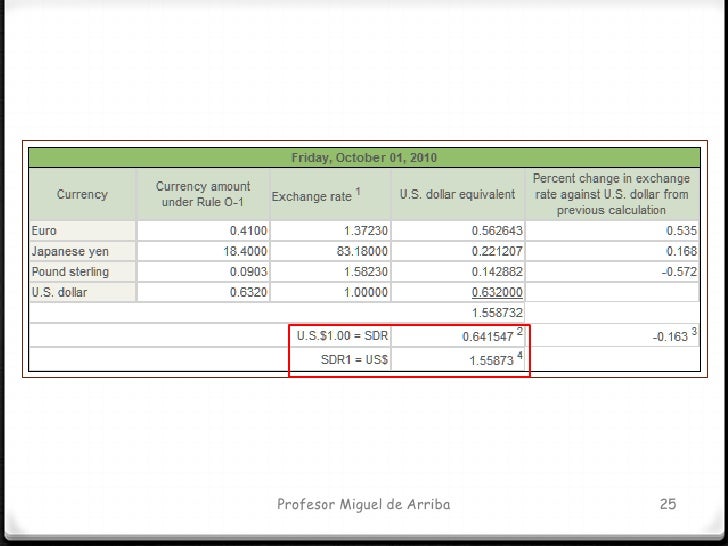Click the 'SDR1 = US$' label
Image resolution: width=728 pixels, height=546 pixels.
click(354, 360)
